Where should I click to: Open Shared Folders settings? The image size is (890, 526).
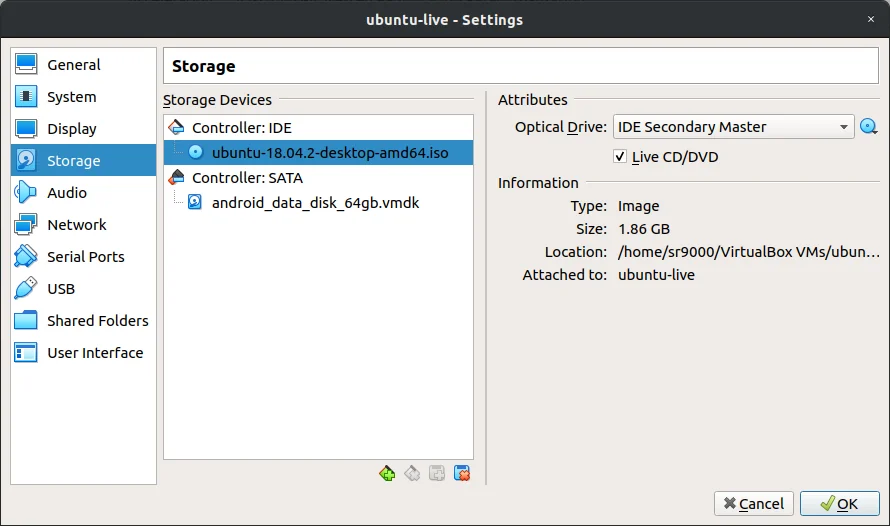83,321
